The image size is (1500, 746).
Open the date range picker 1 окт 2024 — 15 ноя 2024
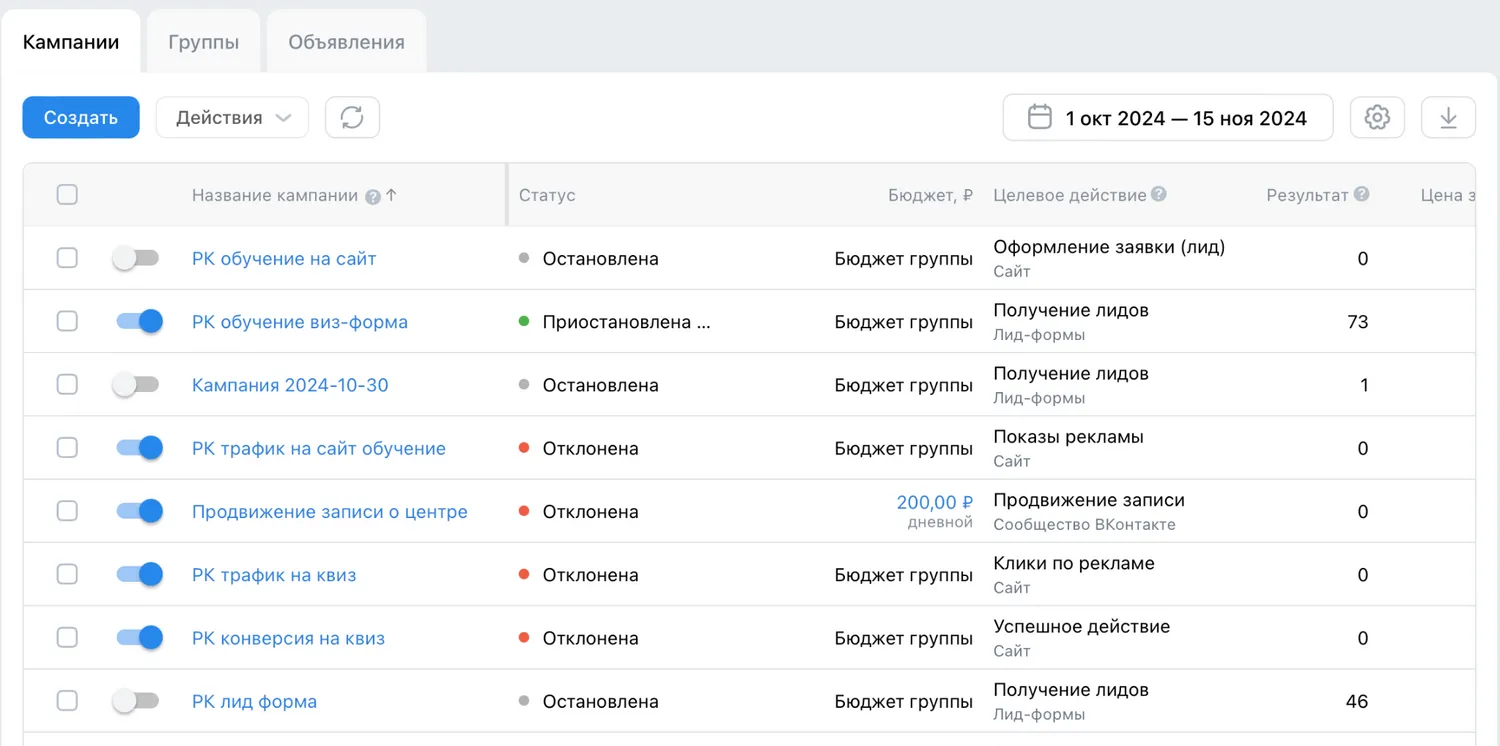coord(1168,117)
